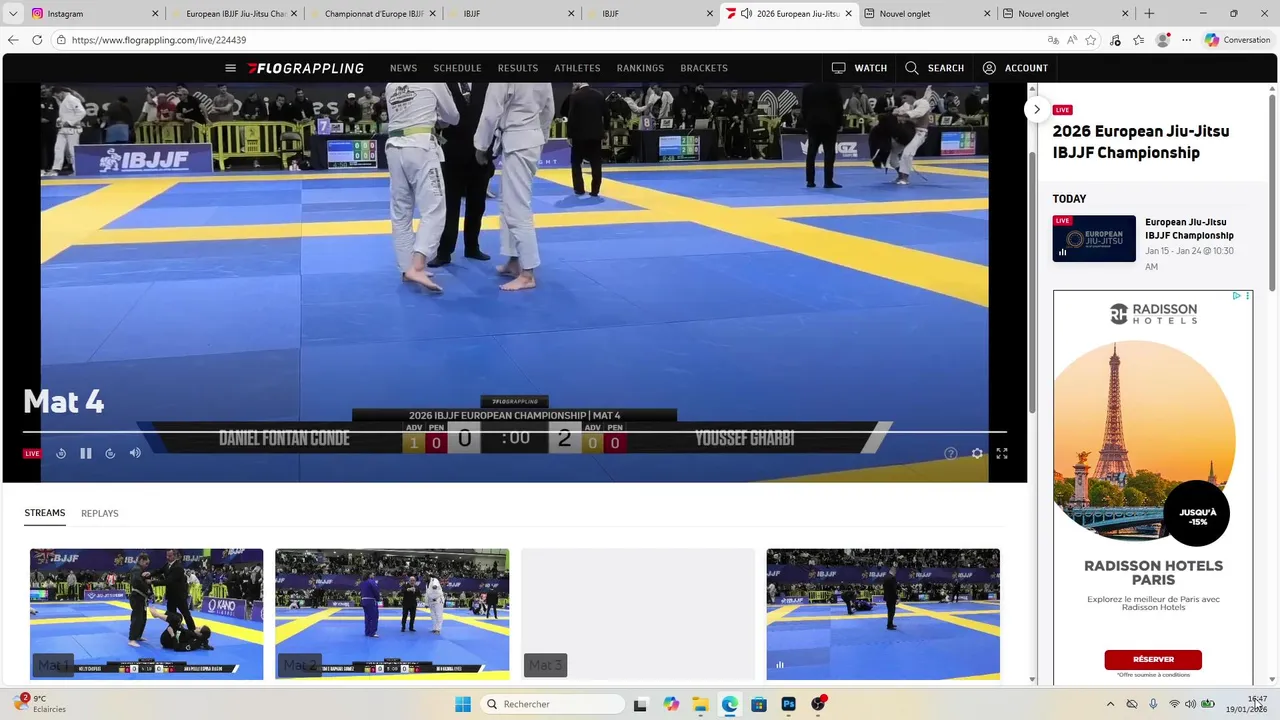
Task: Click the WATCH button in header
Action: coord(859,68)
